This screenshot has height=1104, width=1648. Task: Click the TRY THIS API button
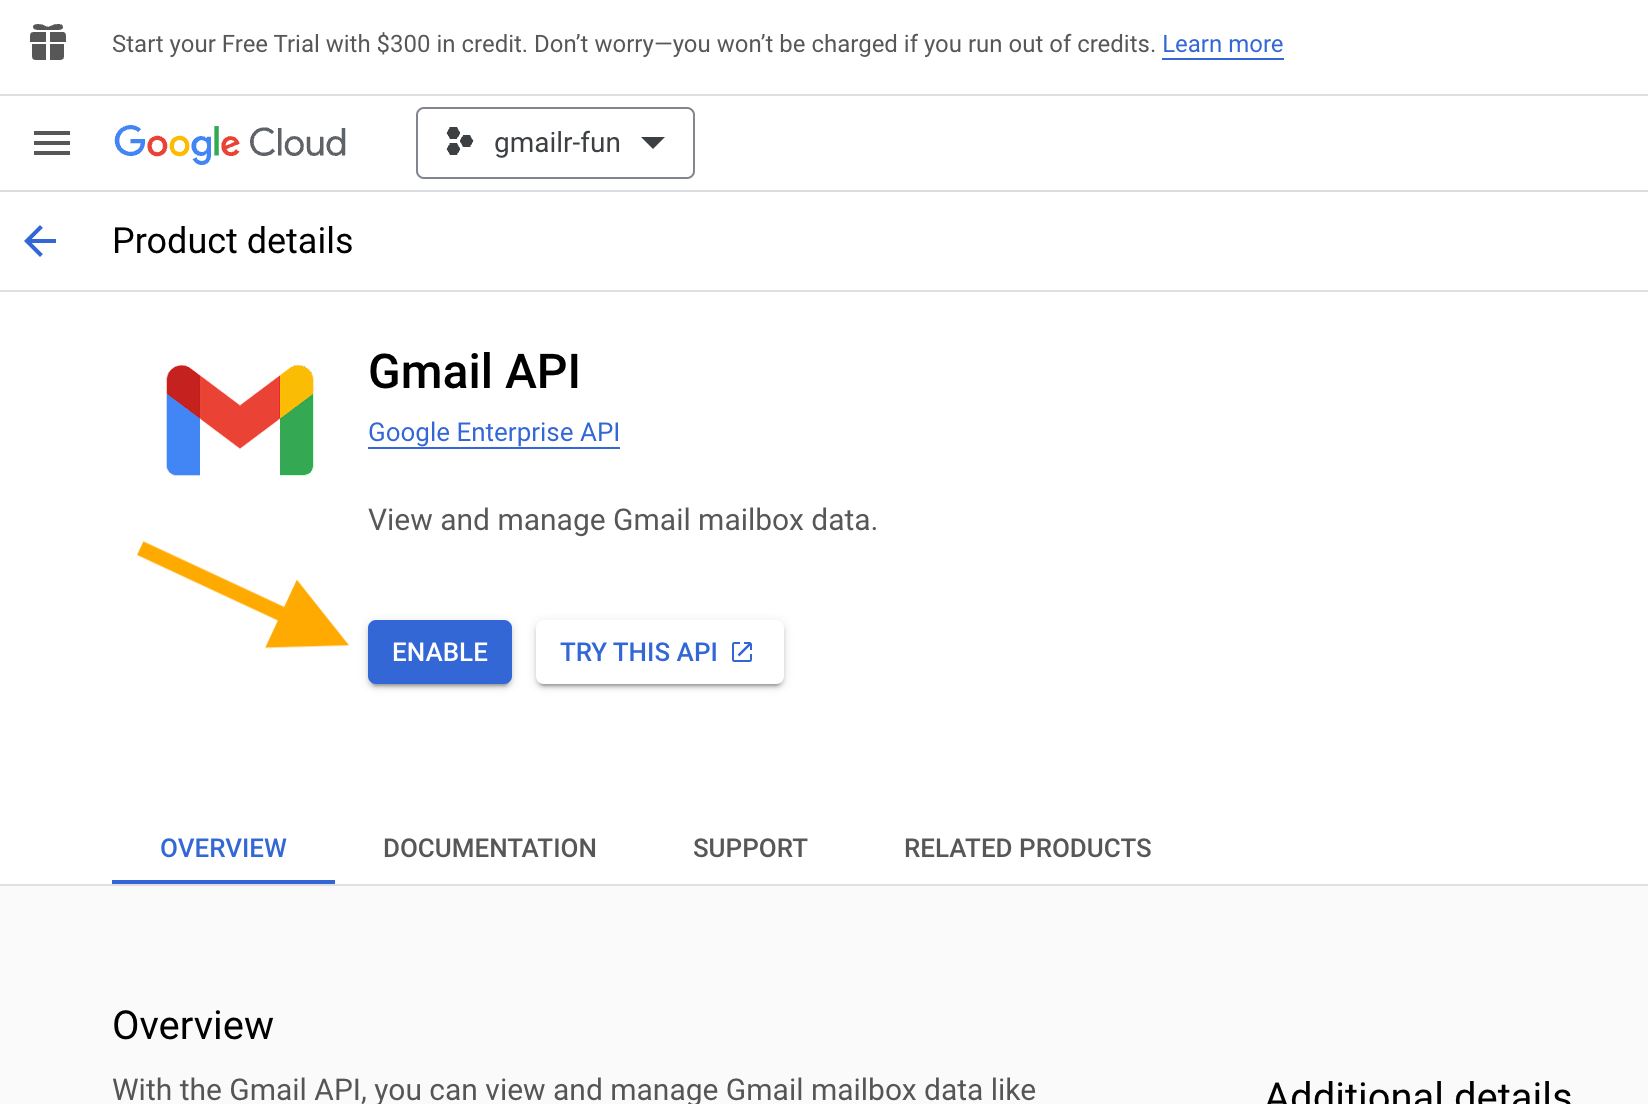coord(659,651)
